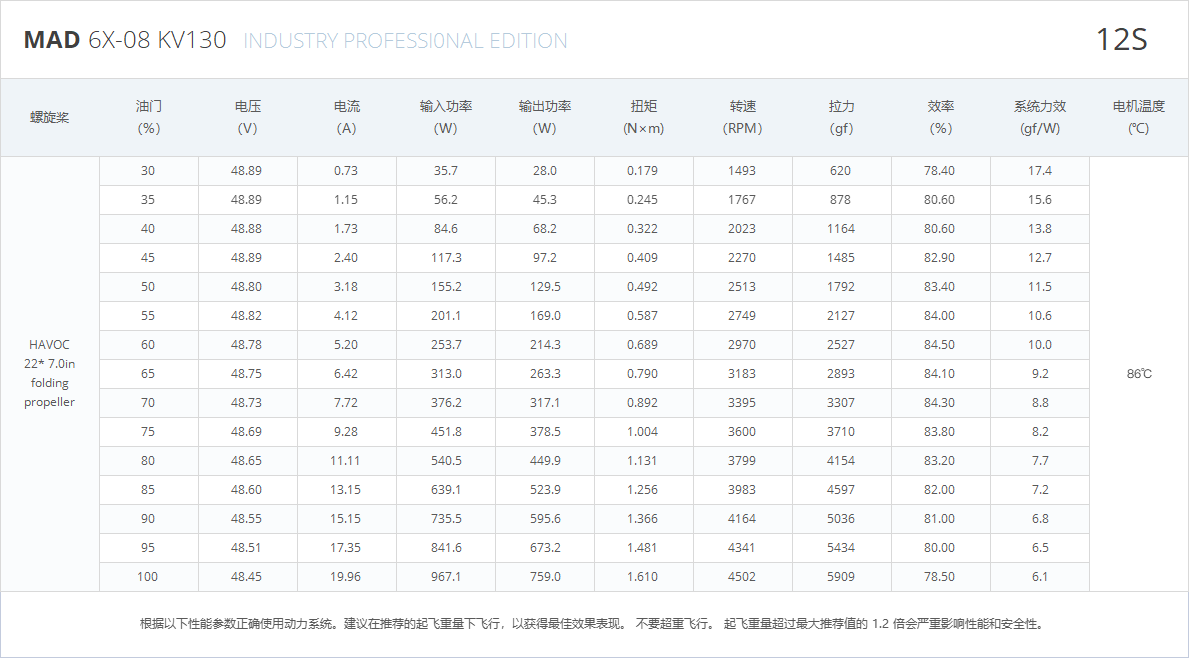Click throttle value 75
This screenshot has height=658, width=1189.
point(148,431)
